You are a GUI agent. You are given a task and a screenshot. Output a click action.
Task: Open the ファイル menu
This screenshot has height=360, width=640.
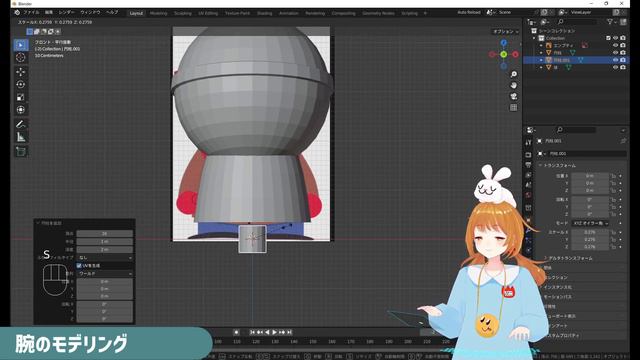[x=31, y=13]
